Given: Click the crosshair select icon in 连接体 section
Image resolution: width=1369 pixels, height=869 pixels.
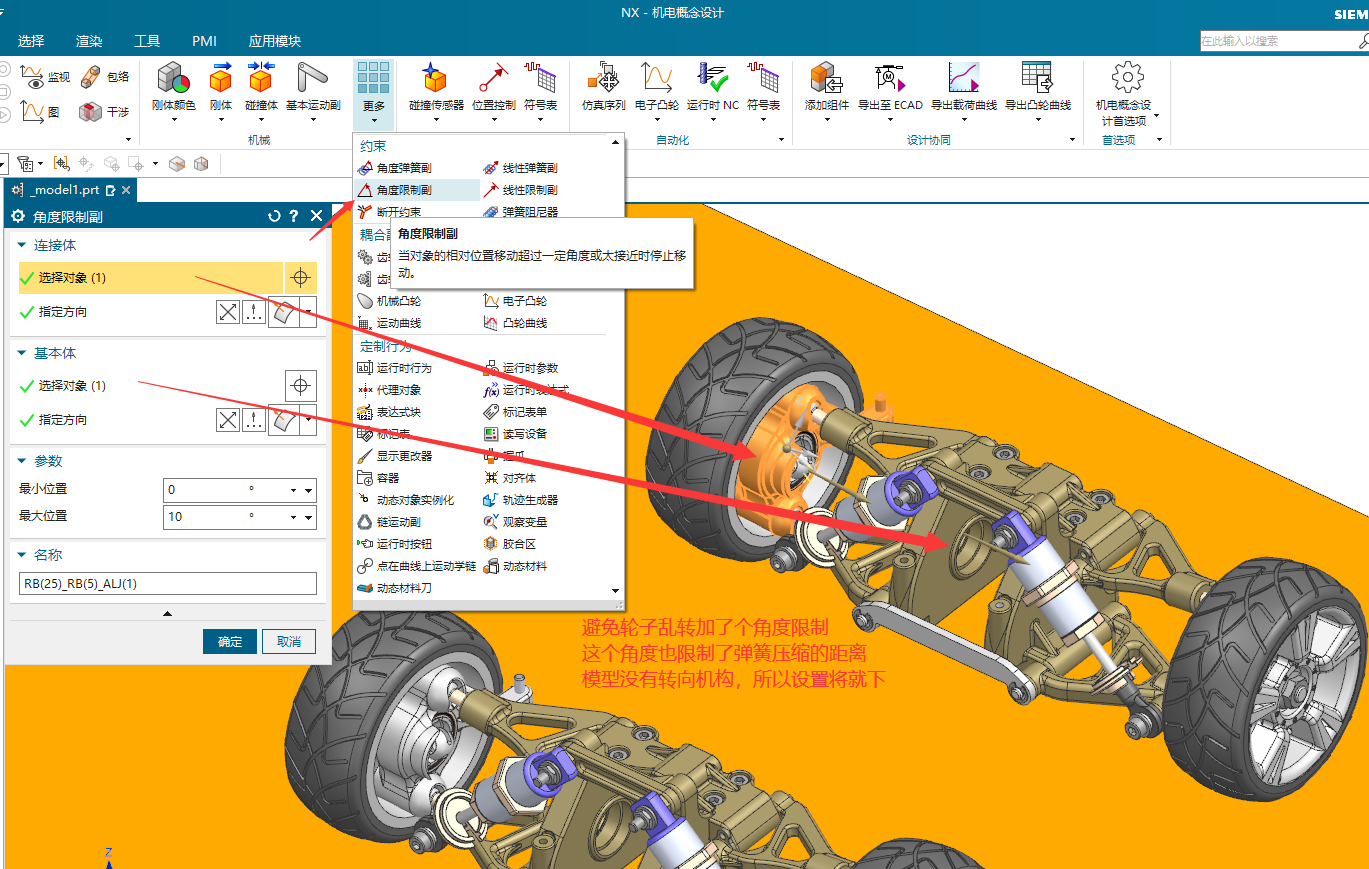Looking at the screenshot, I should coord(301,278).
